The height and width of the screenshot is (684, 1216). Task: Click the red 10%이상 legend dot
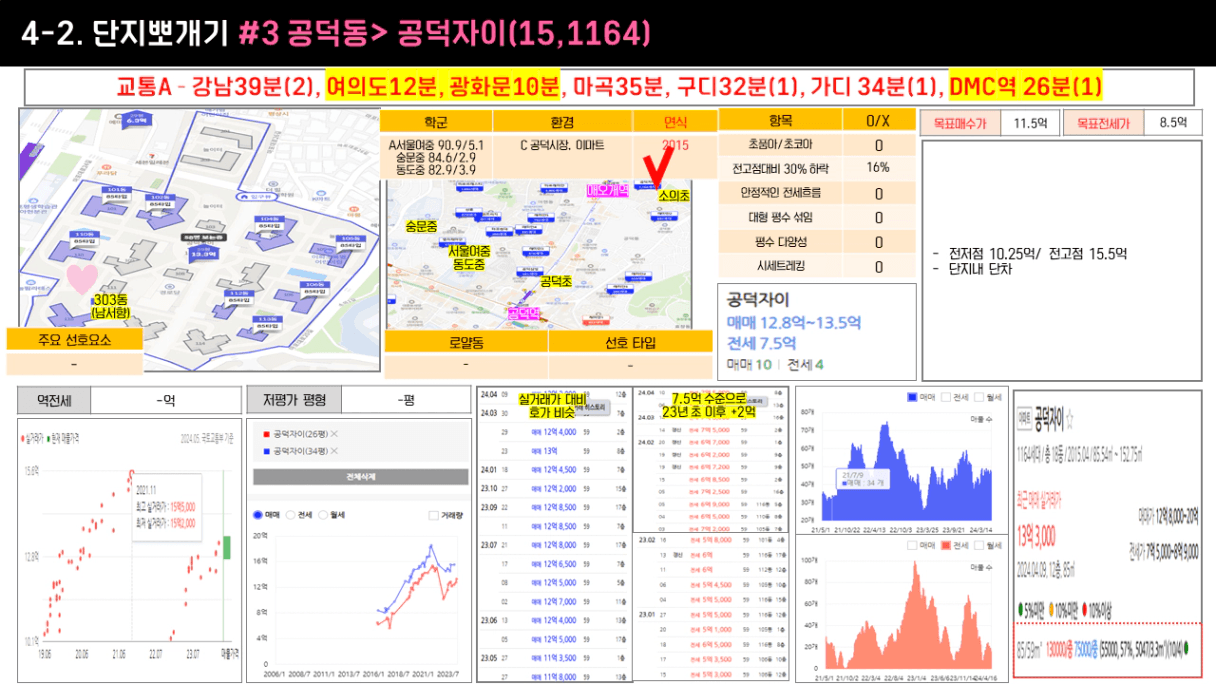coord(1084,611)
